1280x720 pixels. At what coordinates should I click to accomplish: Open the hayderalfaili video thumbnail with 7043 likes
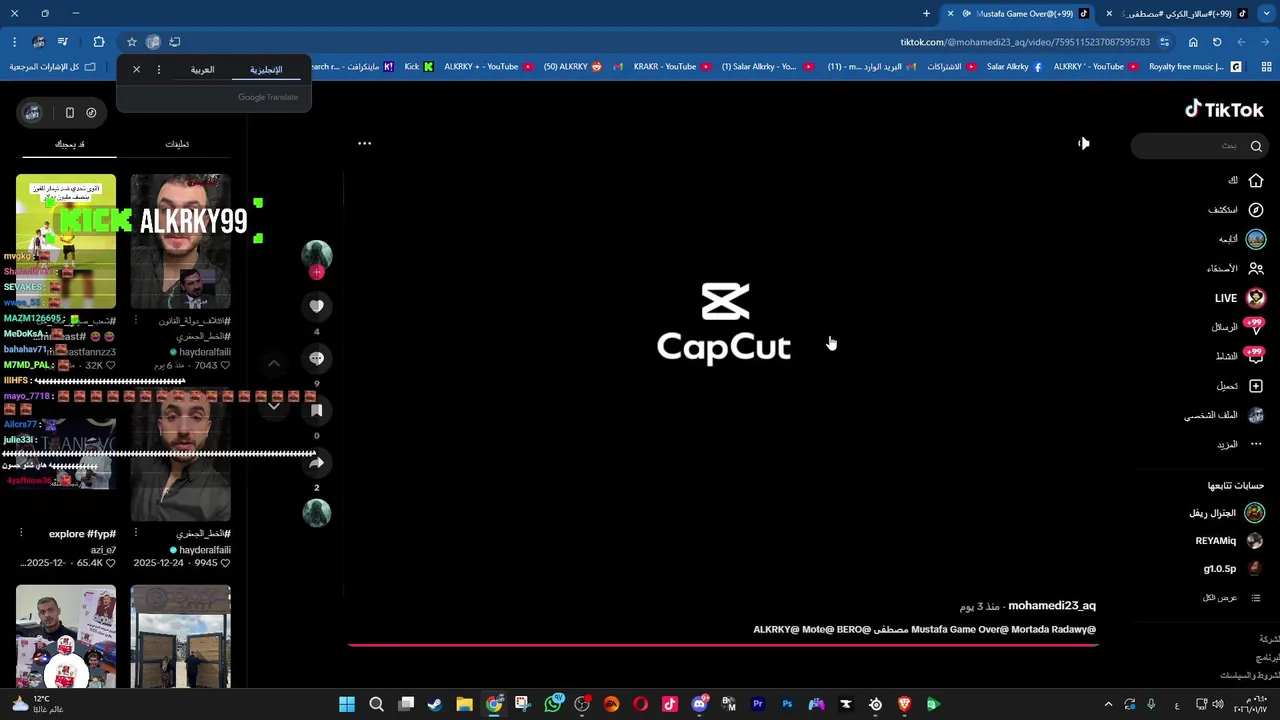(181, 241)
